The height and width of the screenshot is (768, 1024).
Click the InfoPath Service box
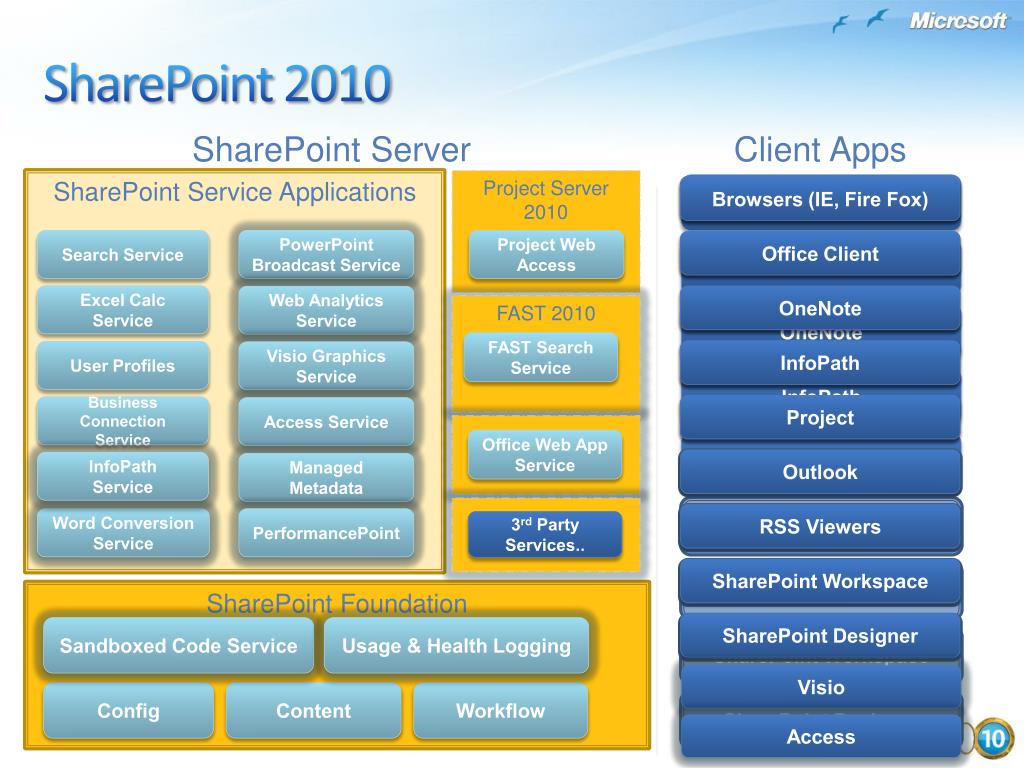coord(123,477)
